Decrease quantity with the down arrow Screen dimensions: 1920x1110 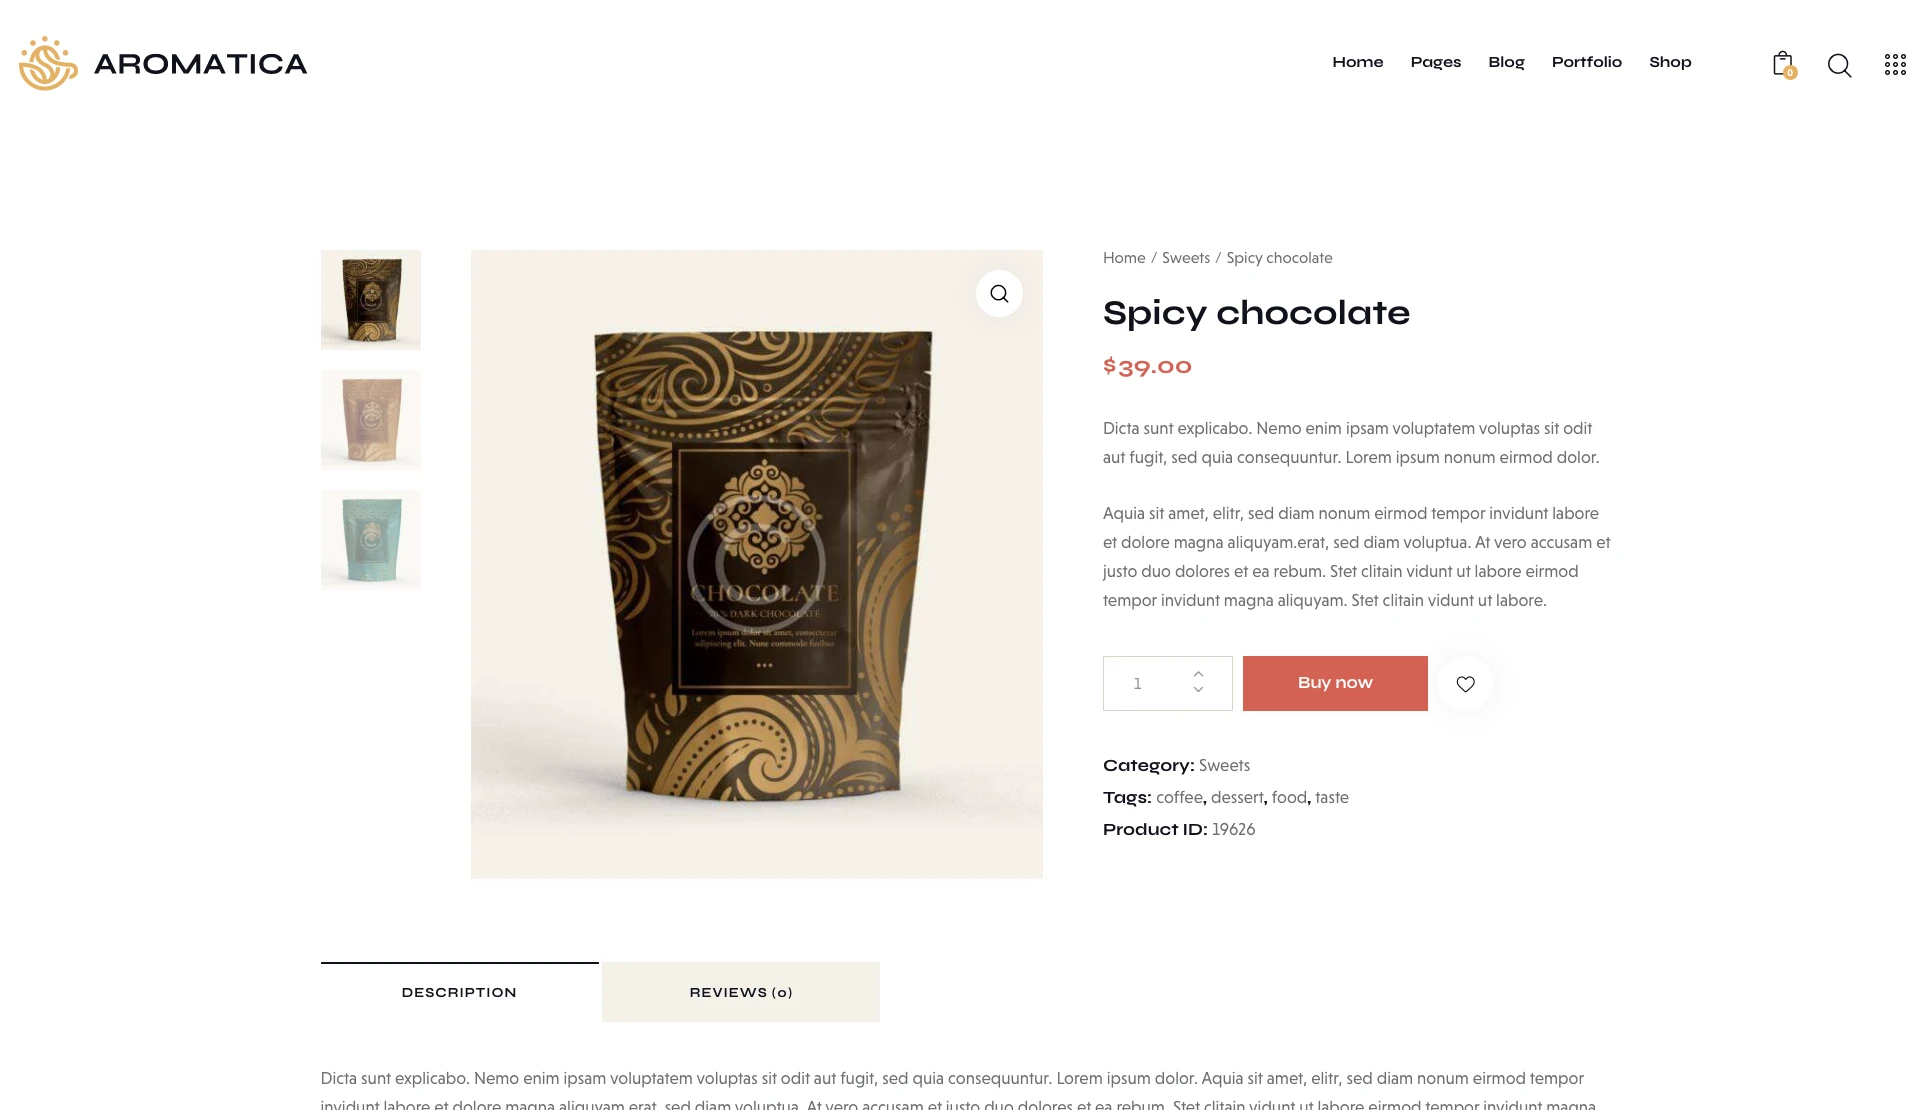(x=1198, y=690)
